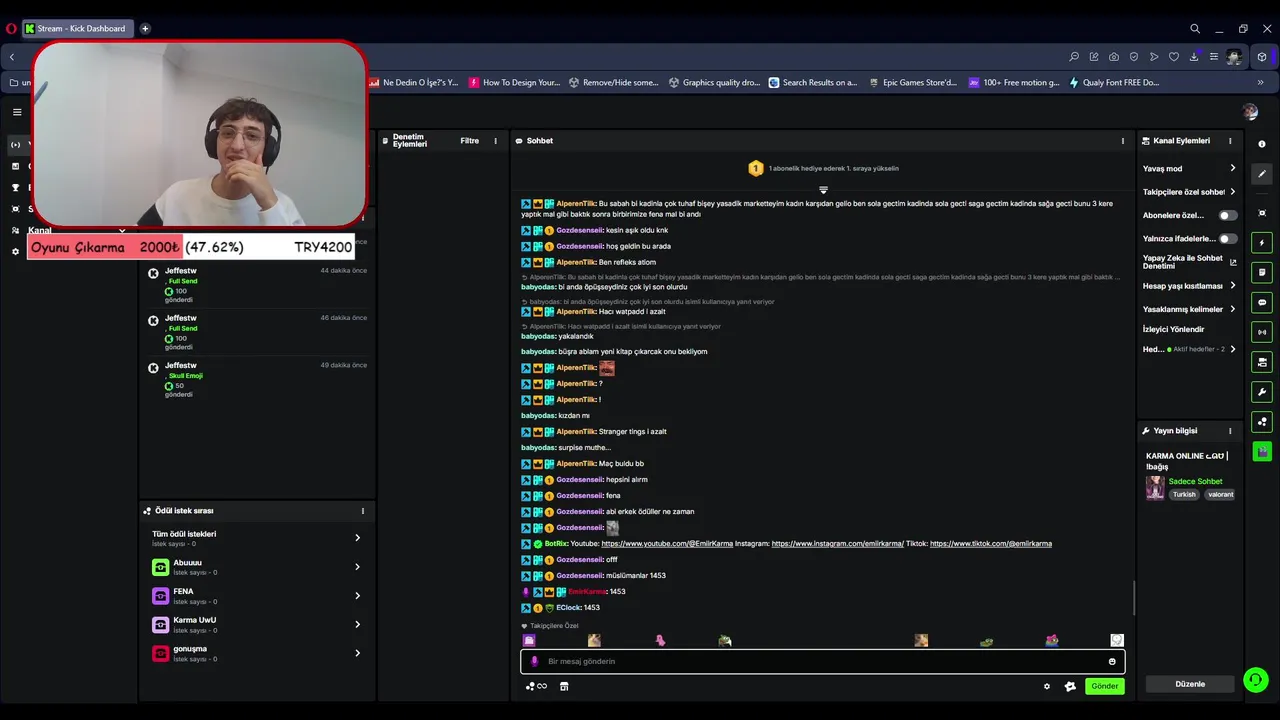Open 'Epic Games Store'd...' bookmark

[x=912, y=83]
